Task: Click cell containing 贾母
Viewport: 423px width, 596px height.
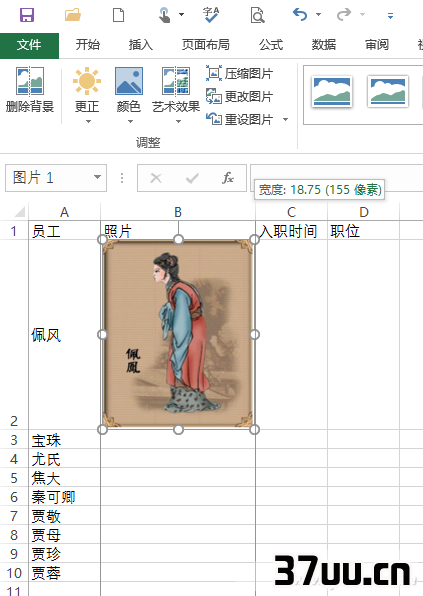Action: [64, 535]
